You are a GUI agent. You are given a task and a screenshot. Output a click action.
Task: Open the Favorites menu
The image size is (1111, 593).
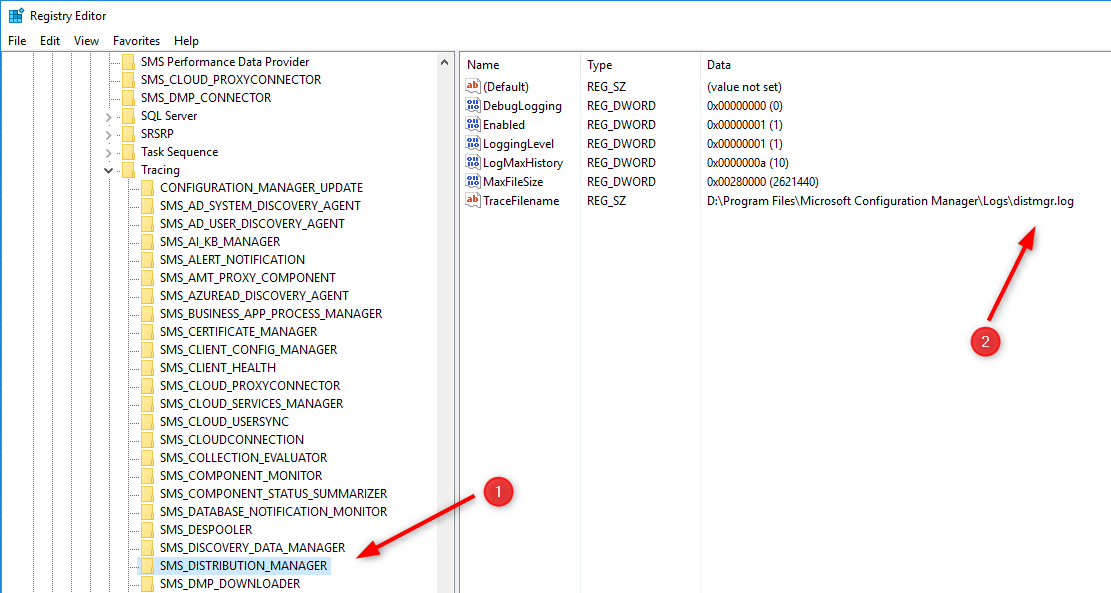point(136,41)
